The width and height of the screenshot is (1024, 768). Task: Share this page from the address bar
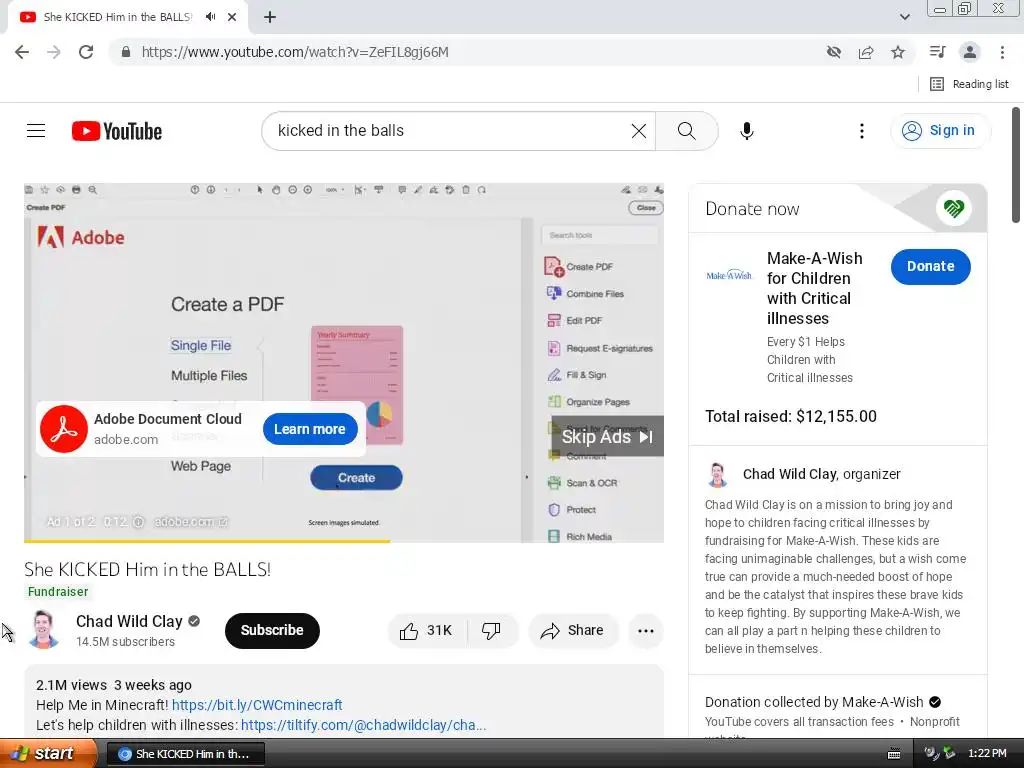(x=866, y=52)
